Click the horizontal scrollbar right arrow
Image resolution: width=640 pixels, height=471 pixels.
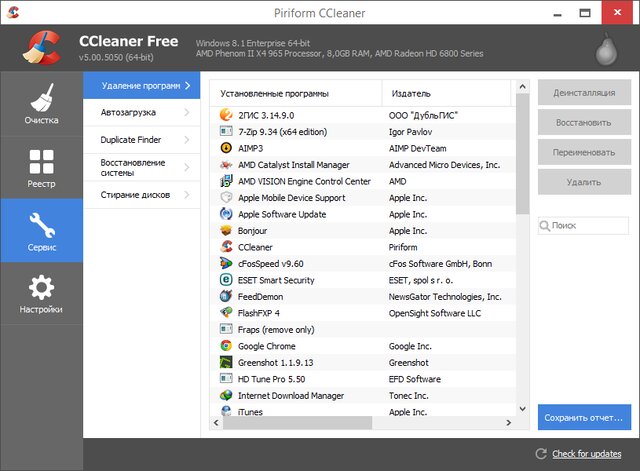click(x=509, y=422)
